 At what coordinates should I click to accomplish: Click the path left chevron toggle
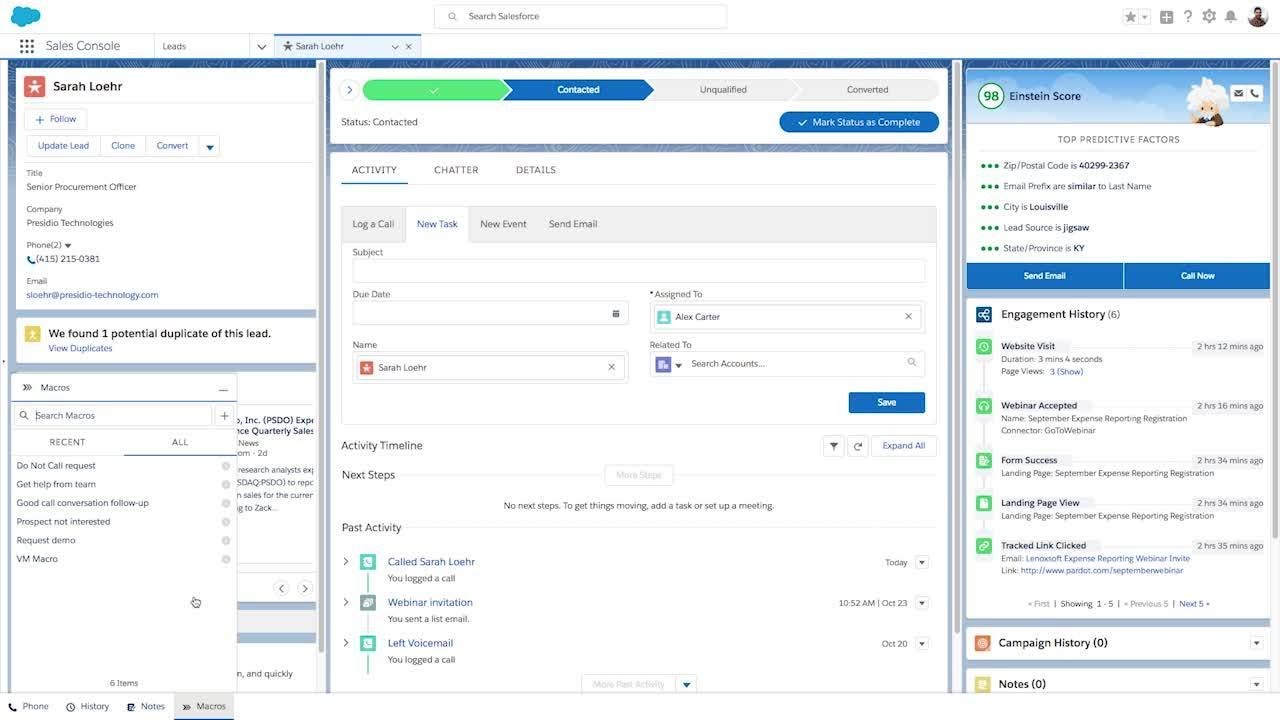point(349,90)
